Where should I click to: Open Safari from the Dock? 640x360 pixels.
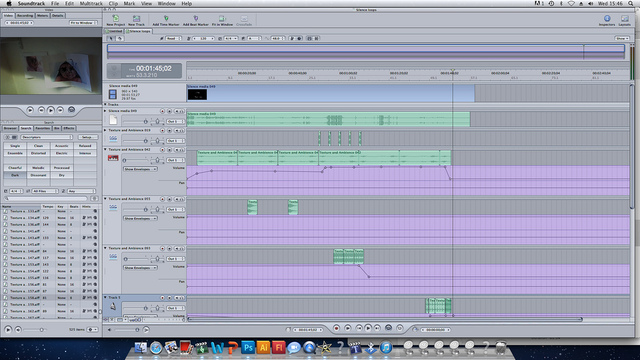coord(156,347)
